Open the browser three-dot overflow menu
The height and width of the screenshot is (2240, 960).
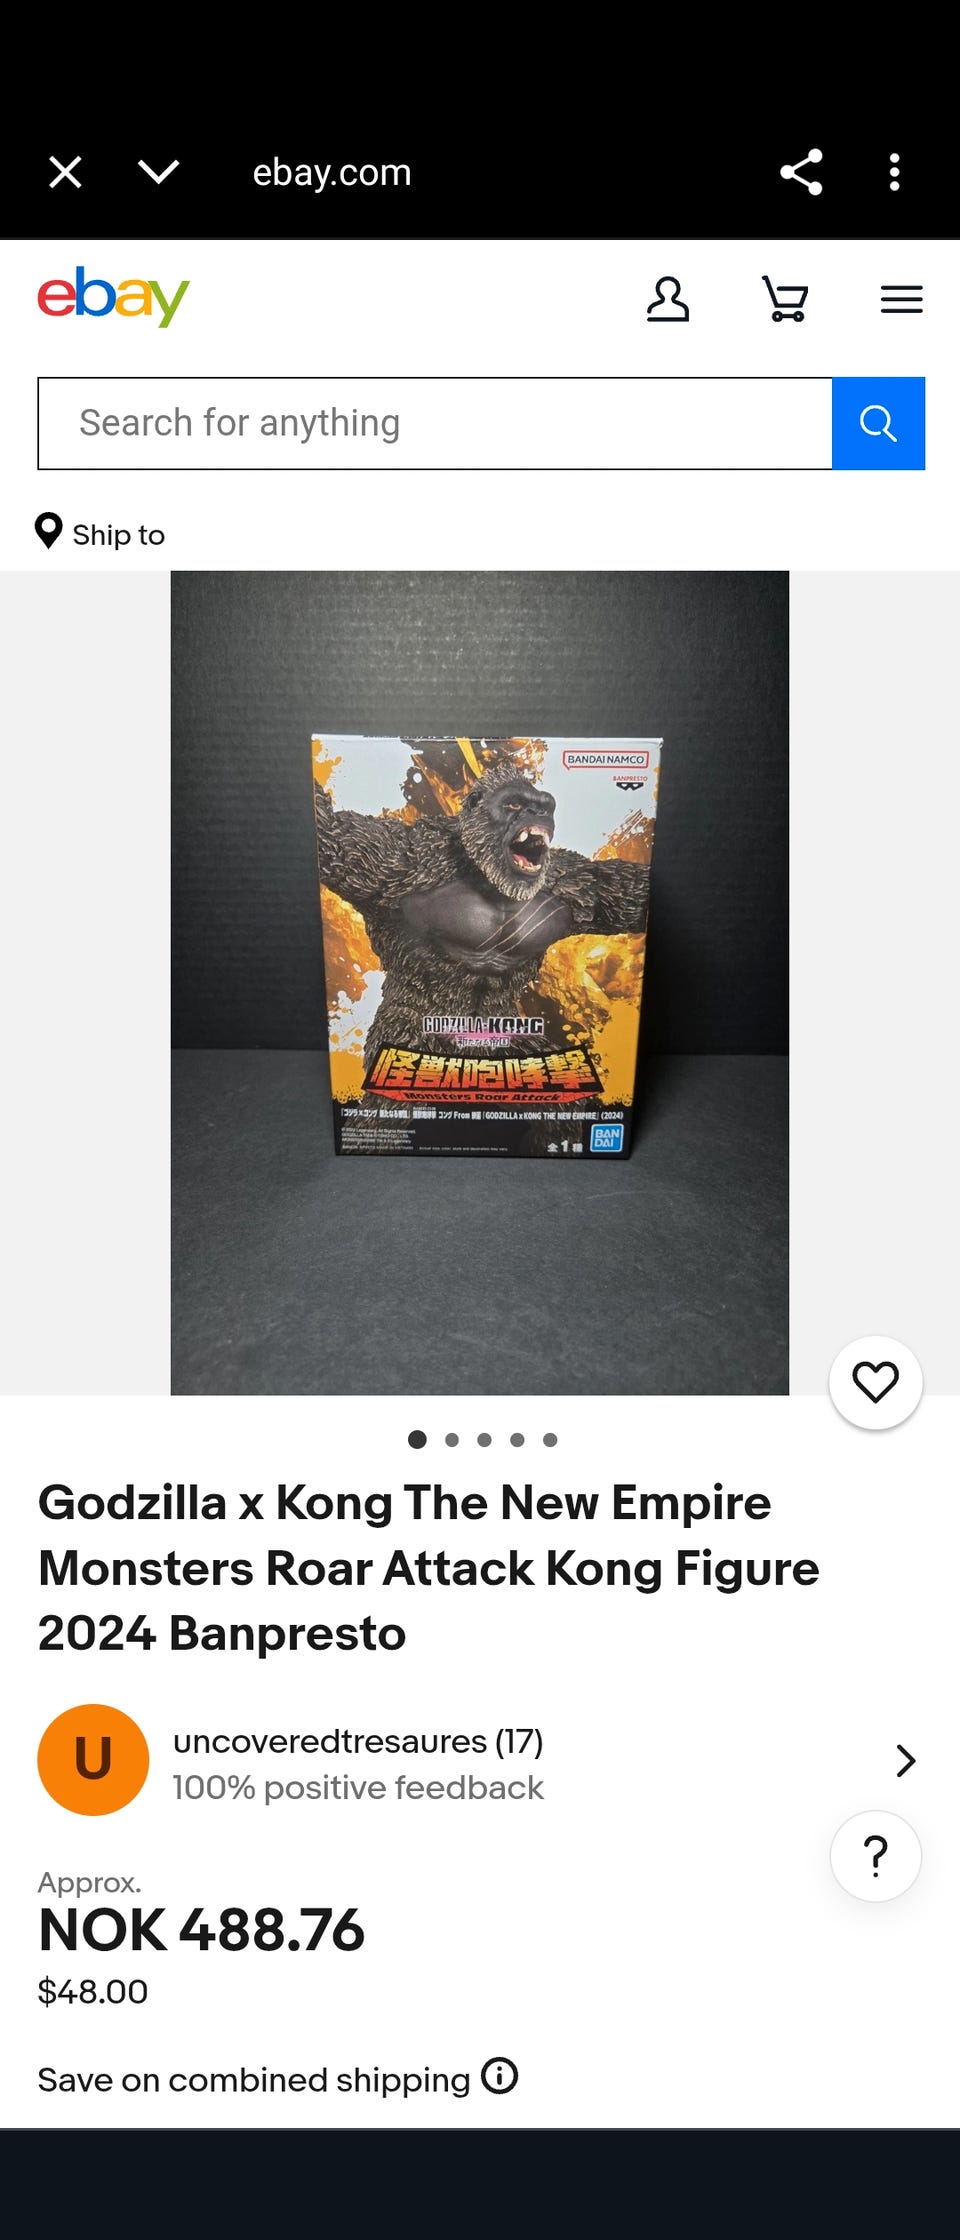pos(894,172)
